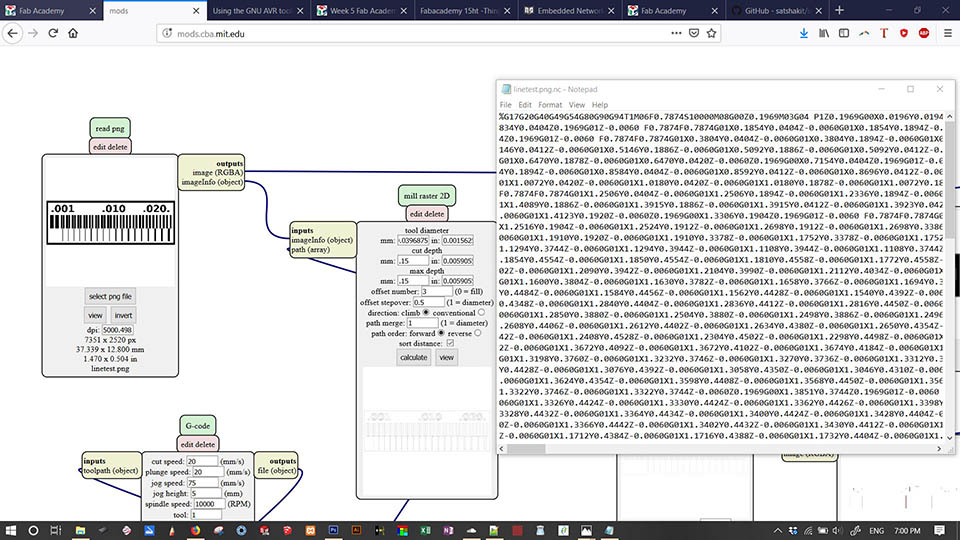
Task: Bookmark this page with the star
Action: (711, 33)
